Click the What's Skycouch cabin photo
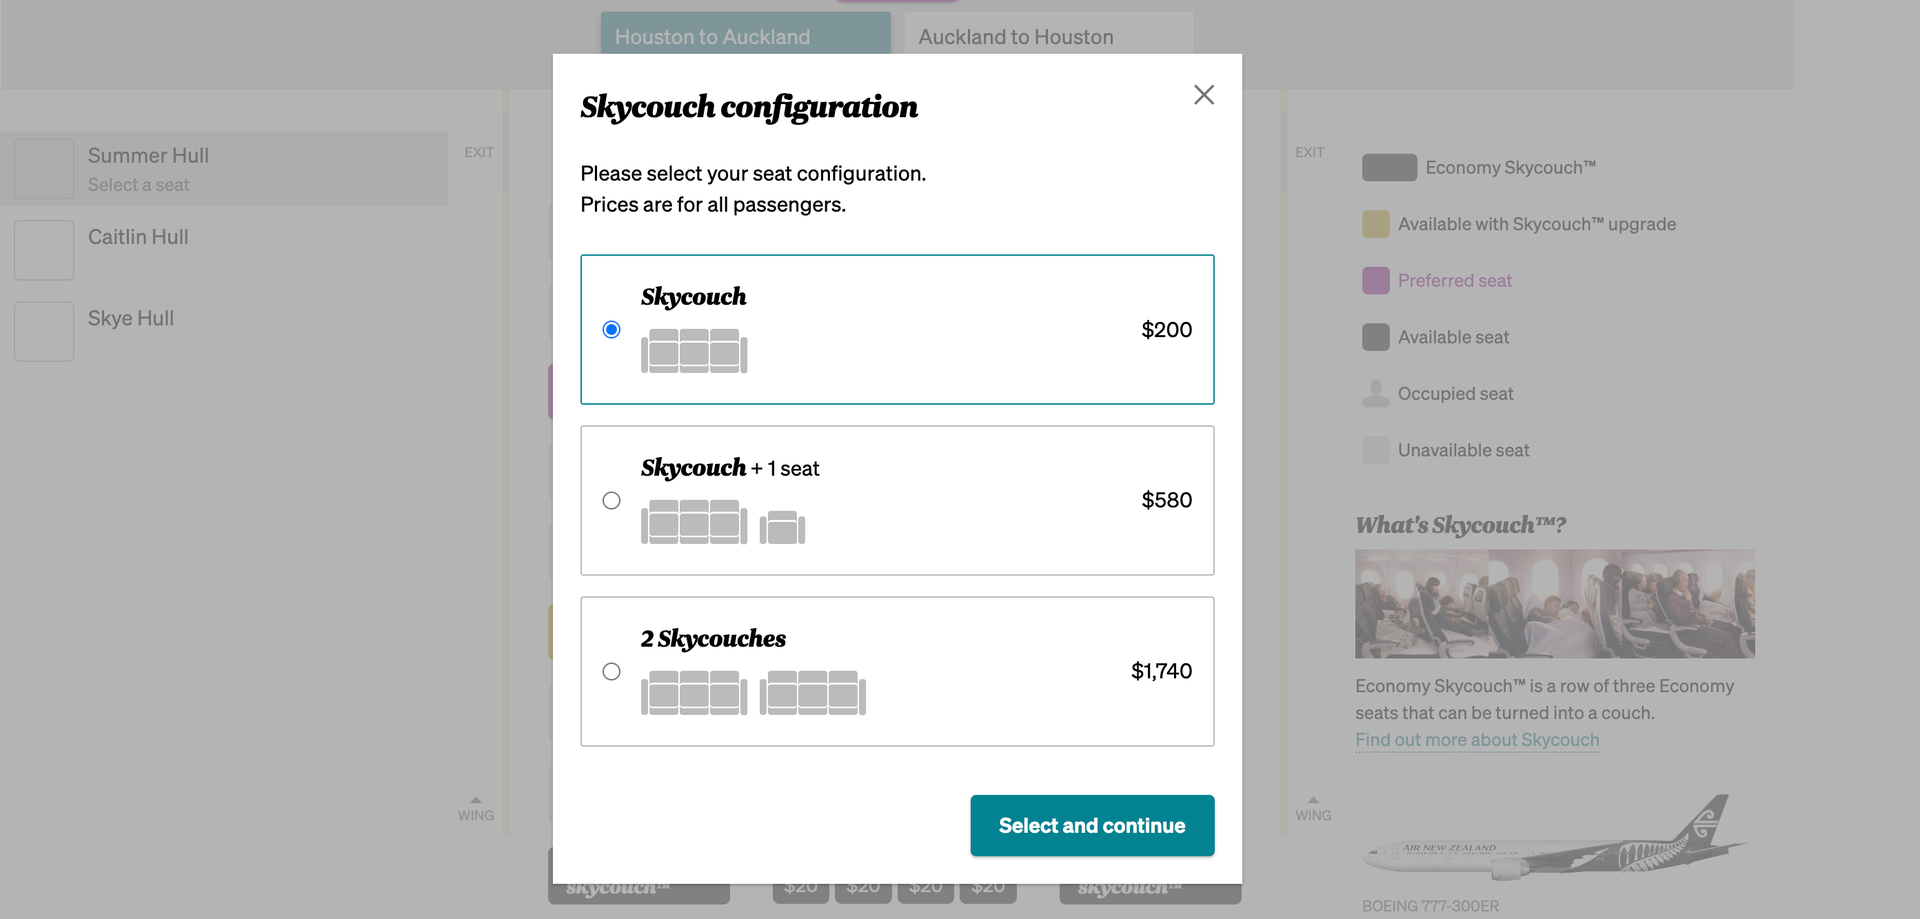 1554,604
